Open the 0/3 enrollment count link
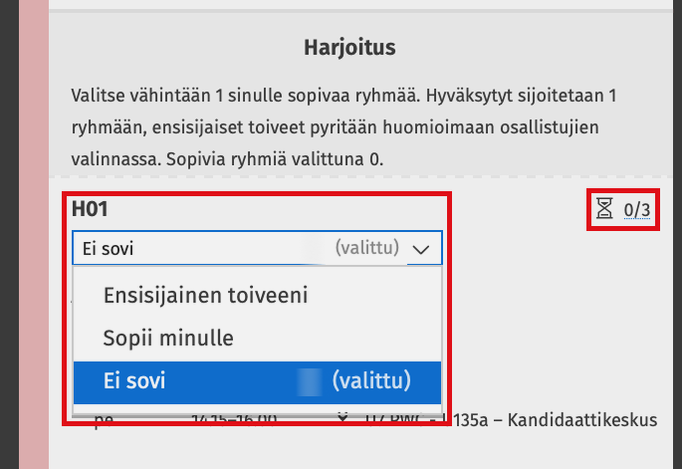 637,209
